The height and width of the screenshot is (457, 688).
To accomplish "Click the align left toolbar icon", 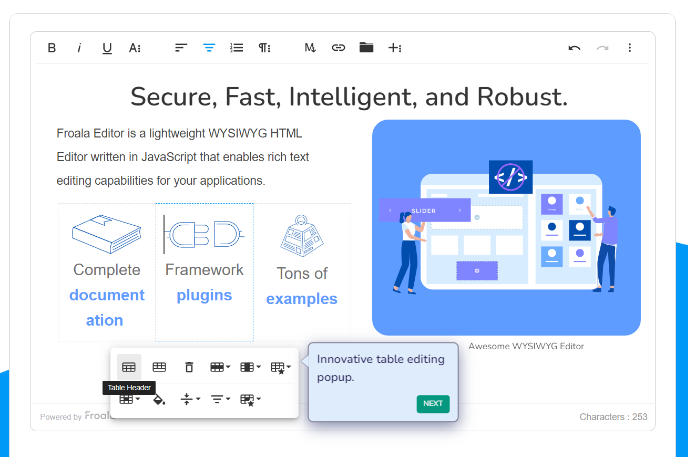I will tap(181, 48).
